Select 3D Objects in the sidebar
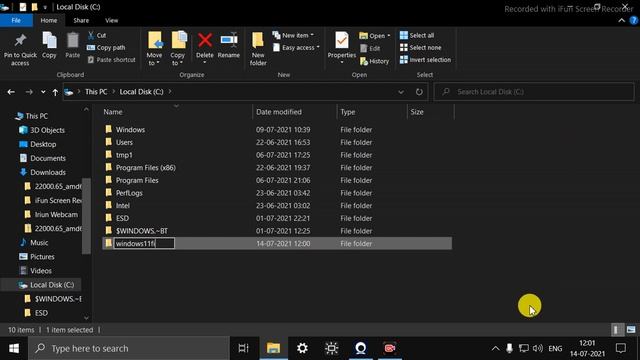 coord(47,130)
